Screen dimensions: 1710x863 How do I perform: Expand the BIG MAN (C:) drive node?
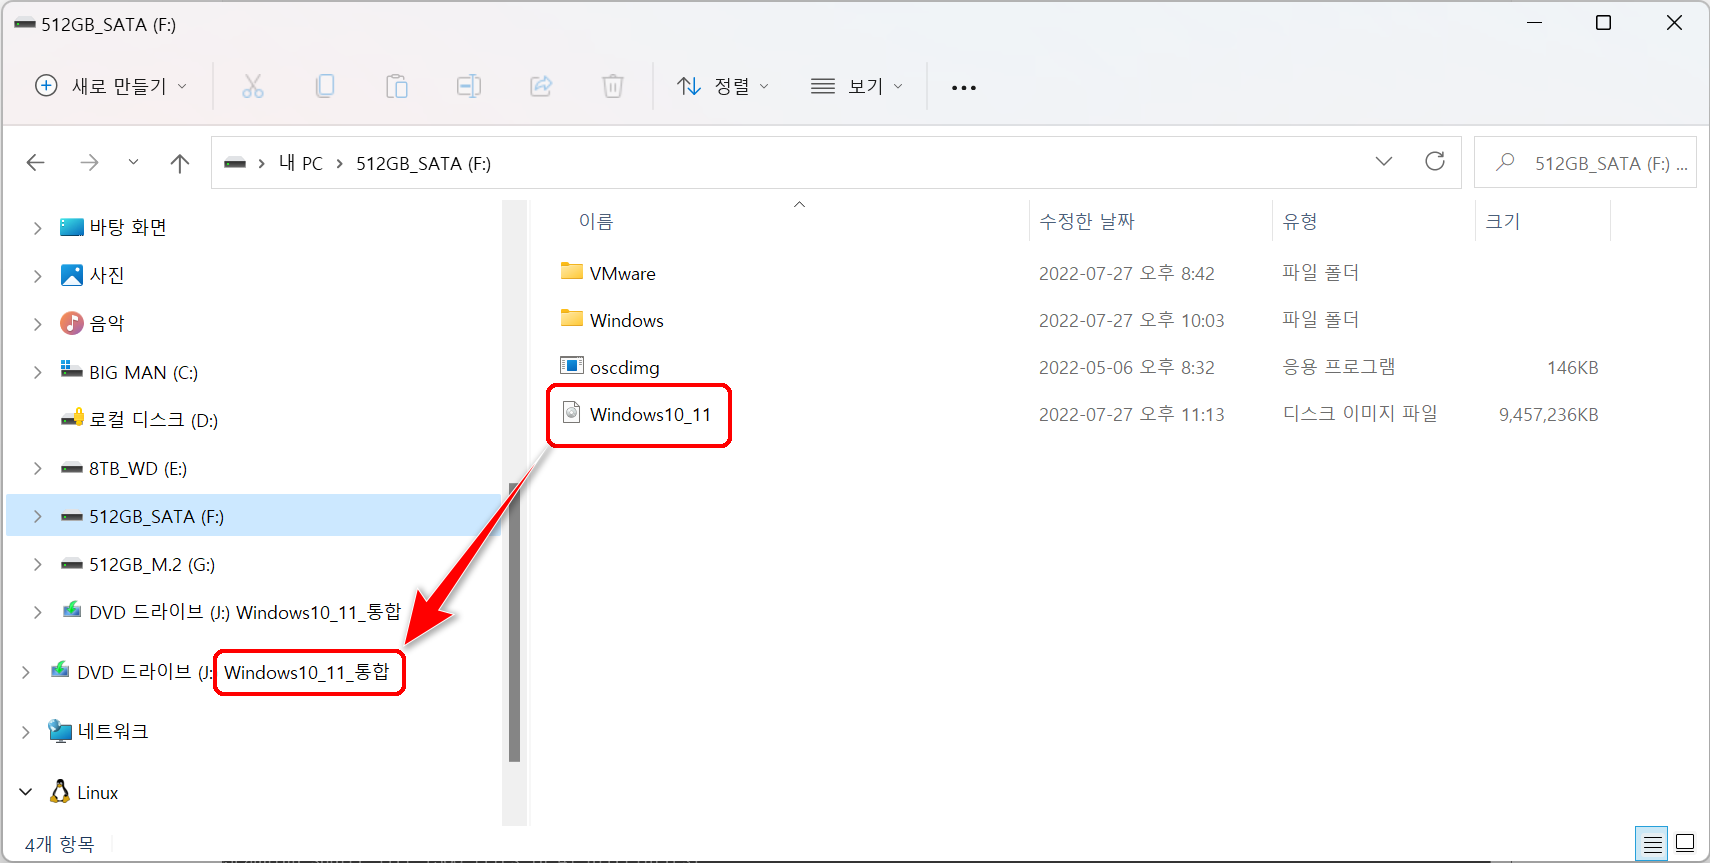pos(37,372)
